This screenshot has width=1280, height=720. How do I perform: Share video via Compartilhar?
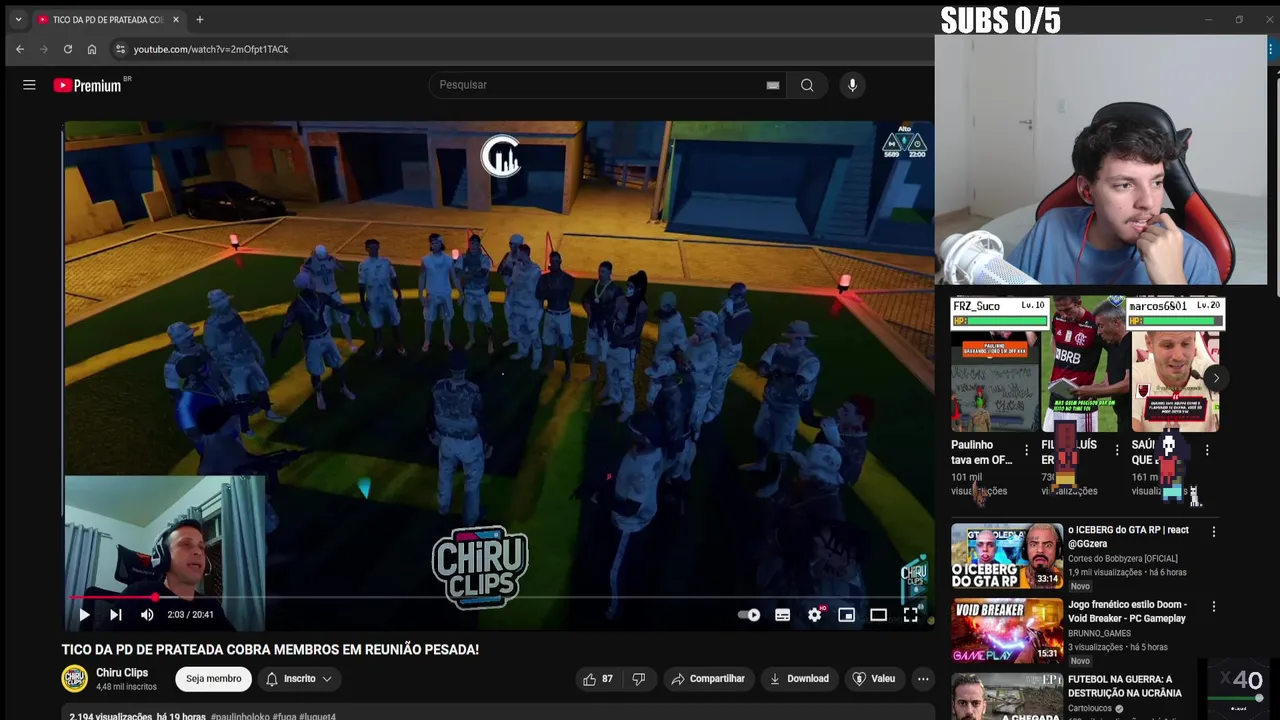click(x=708, y=679)
